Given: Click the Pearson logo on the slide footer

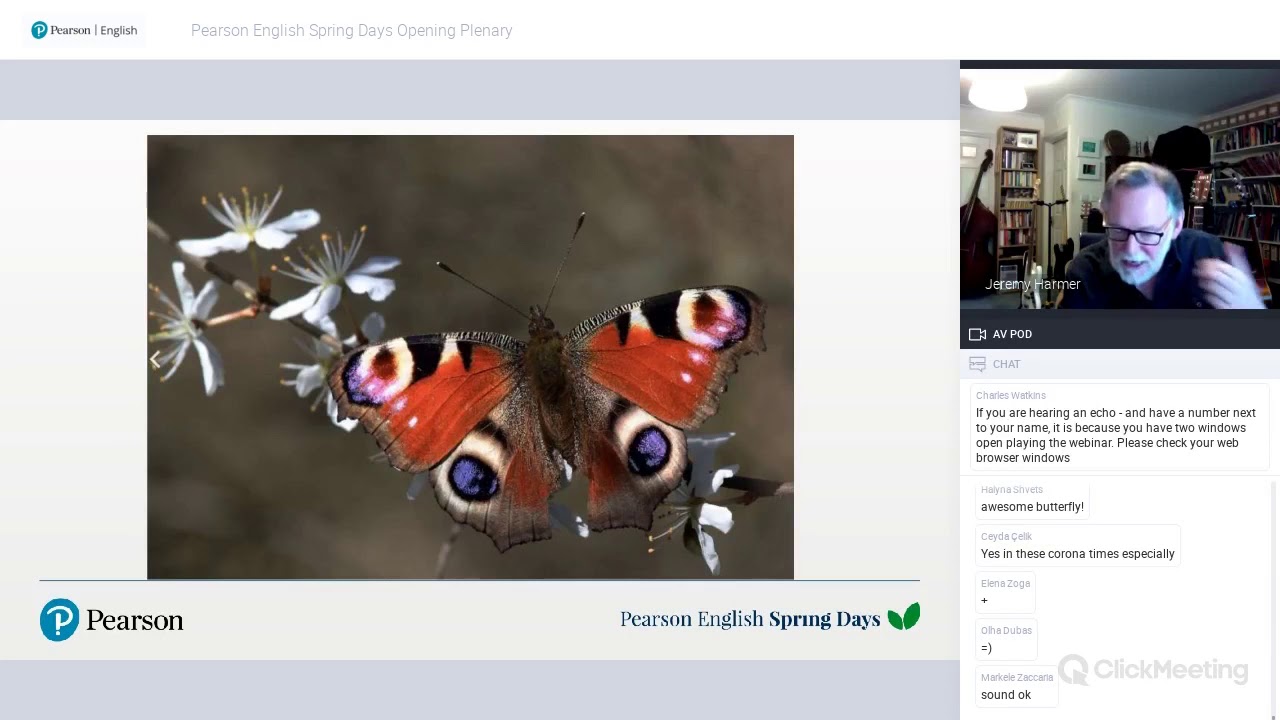Looking at the screenshot, I should (x=112, y=620).
